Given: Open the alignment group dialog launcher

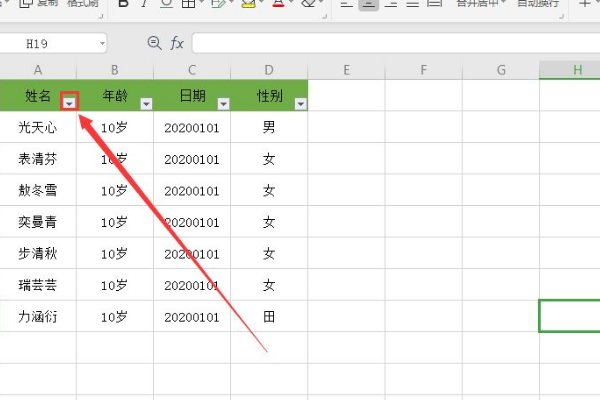Looking at the screenshot, I should pyautogui.click(x=562, y=16).
